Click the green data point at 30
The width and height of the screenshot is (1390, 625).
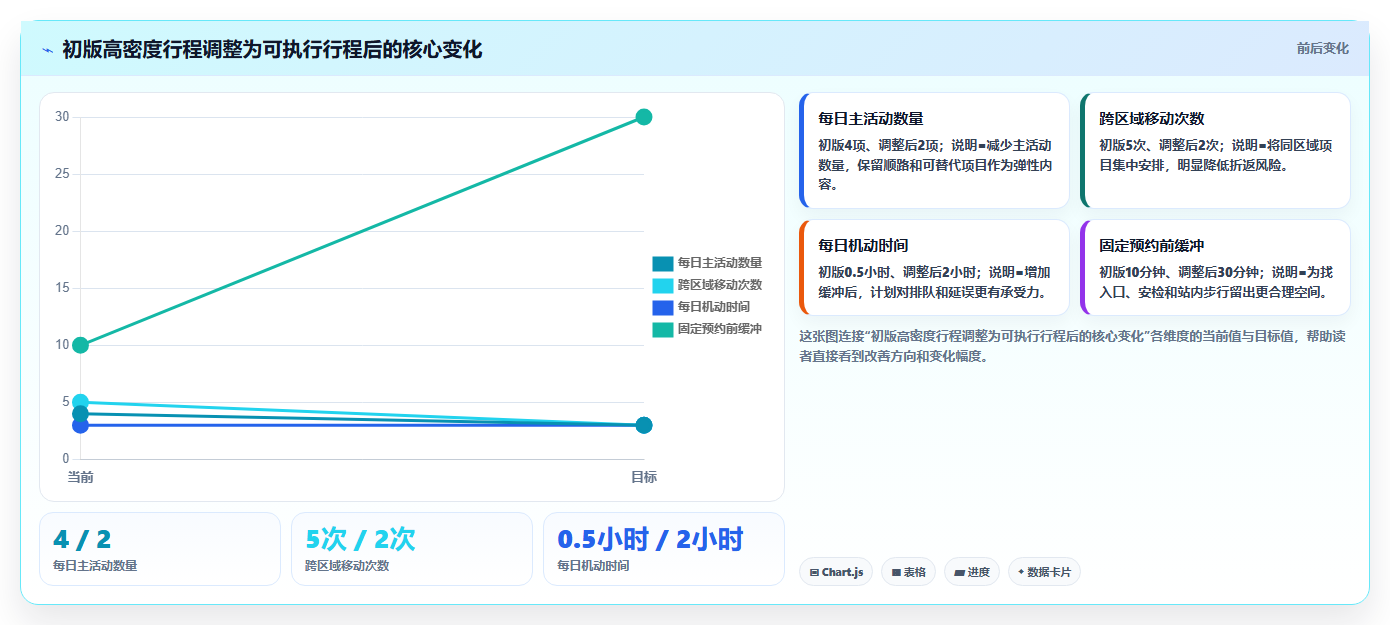(644, 117)
